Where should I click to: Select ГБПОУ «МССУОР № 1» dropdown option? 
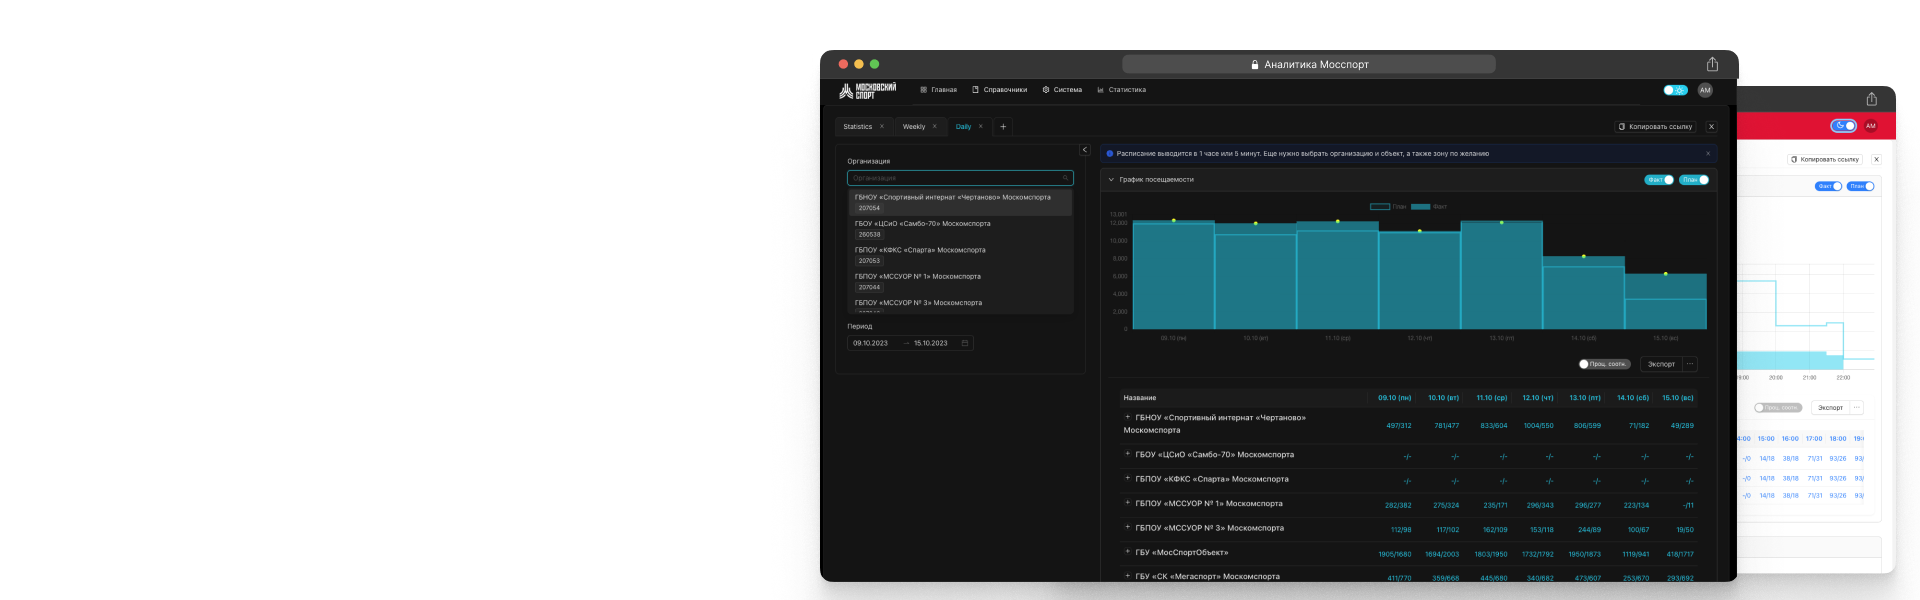[x=960, y=281]
